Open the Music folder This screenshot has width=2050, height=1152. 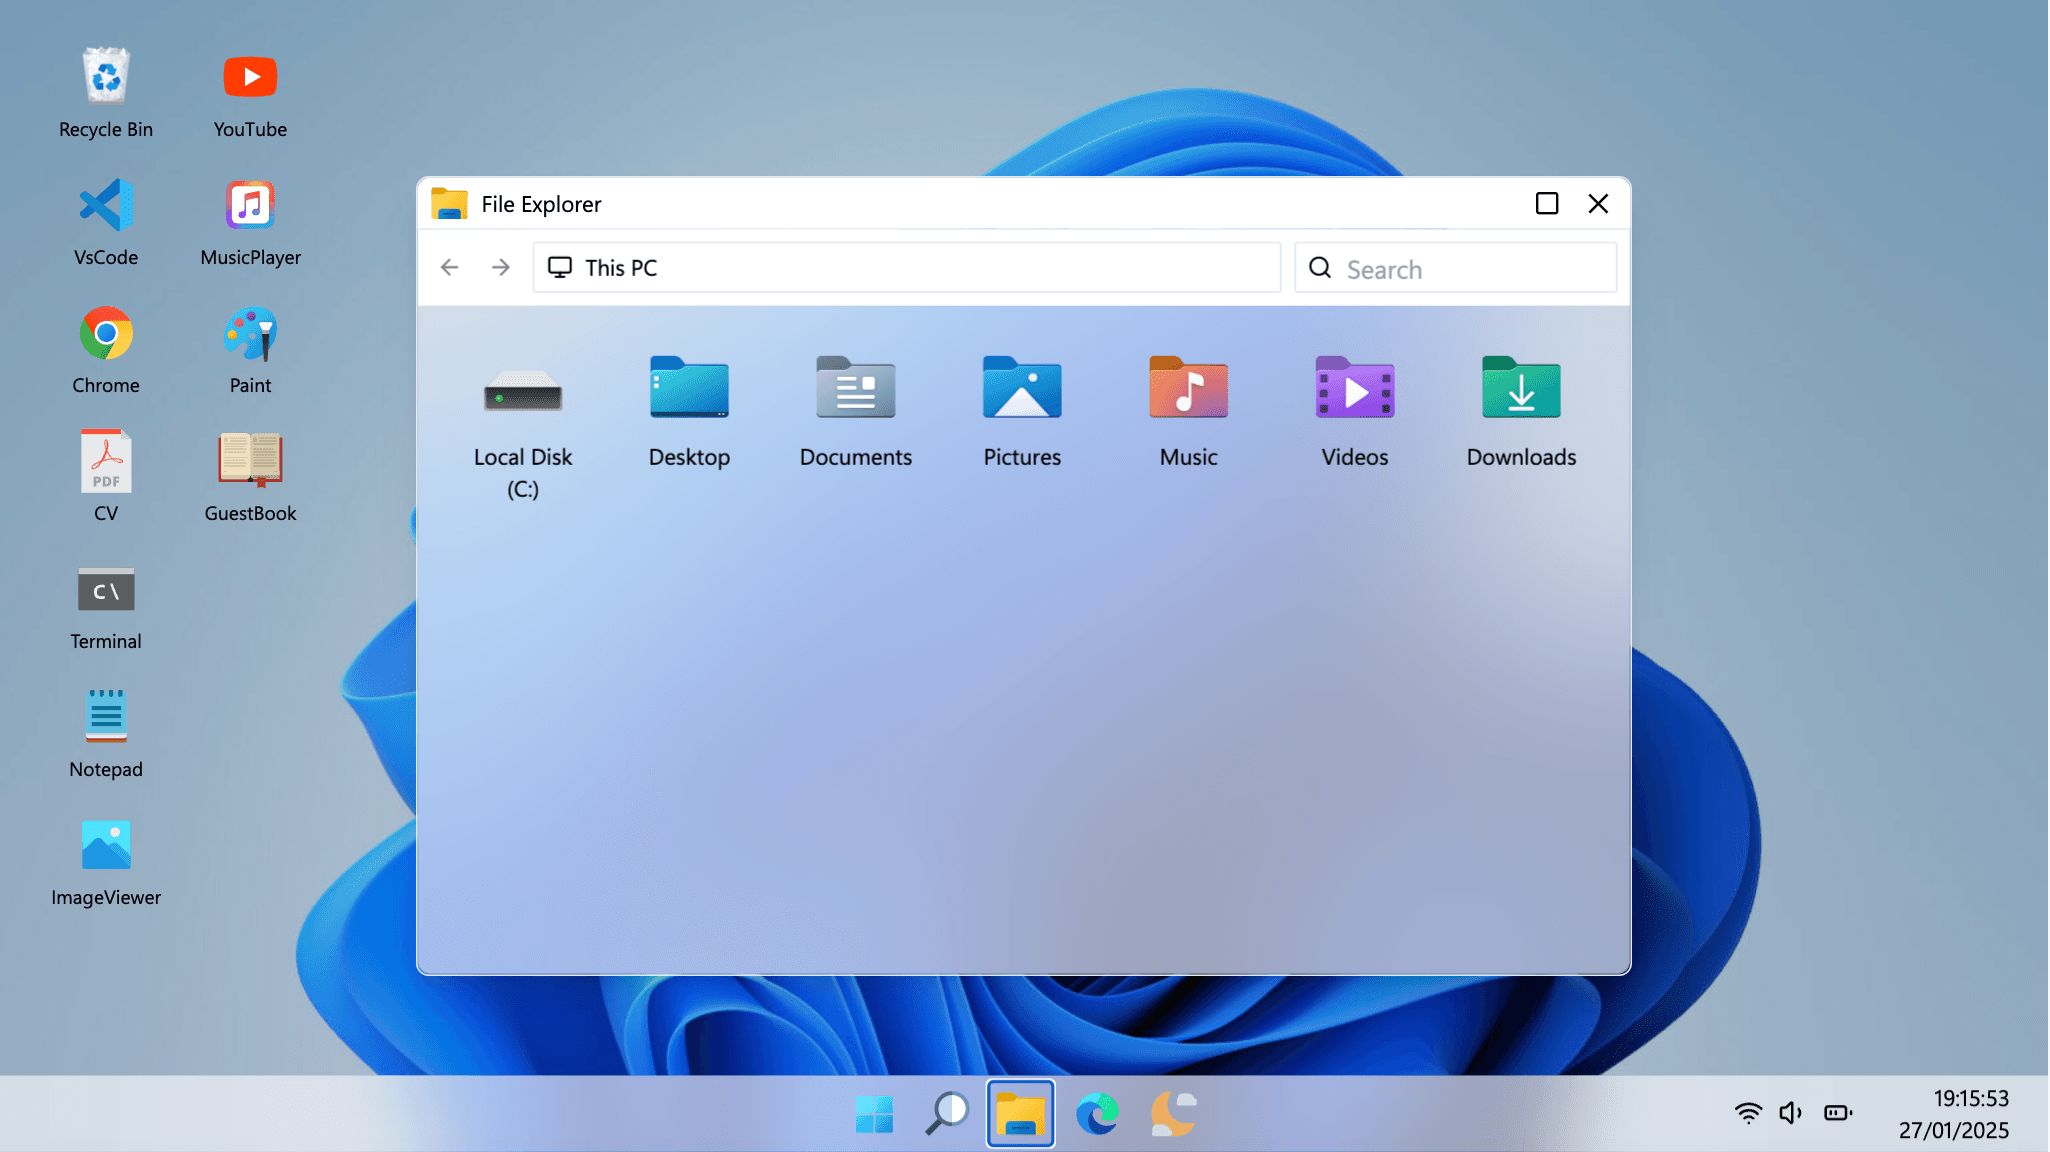click(1187, 410)
